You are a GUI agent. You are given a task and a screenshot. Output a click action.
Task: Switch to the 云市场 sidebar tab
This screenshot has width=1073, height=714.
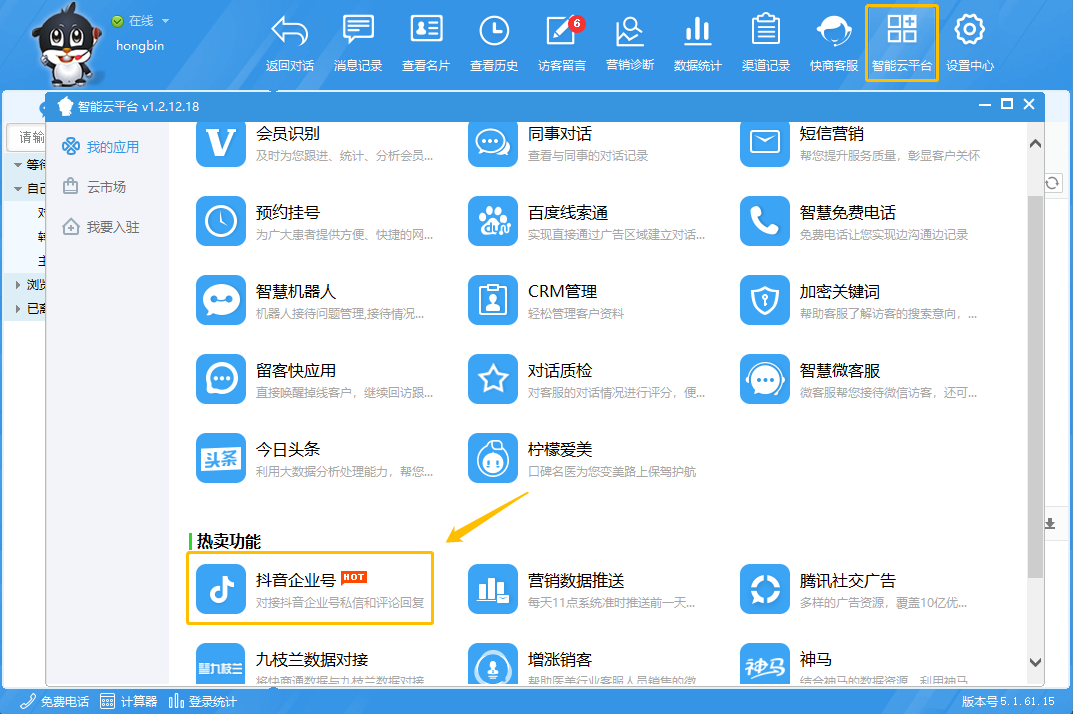(x=105, y=187)
